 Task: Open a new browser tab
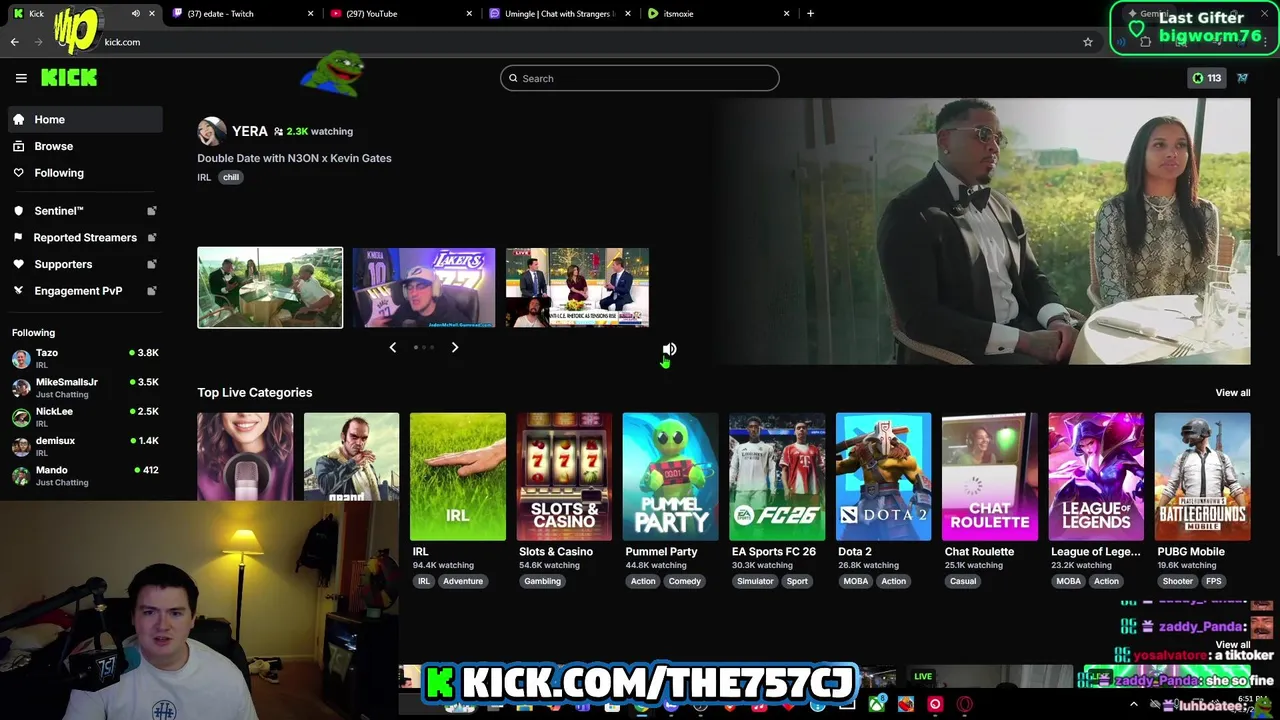[x=810, y=14]
